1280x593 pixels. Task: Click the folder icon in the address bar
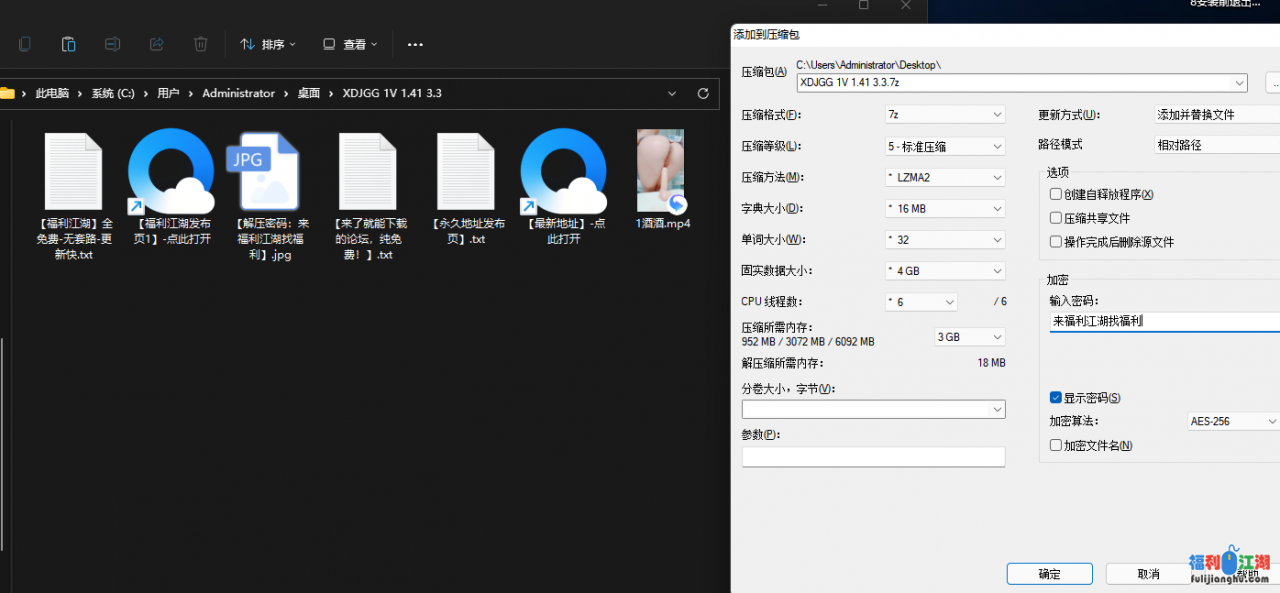click(9, 93)
